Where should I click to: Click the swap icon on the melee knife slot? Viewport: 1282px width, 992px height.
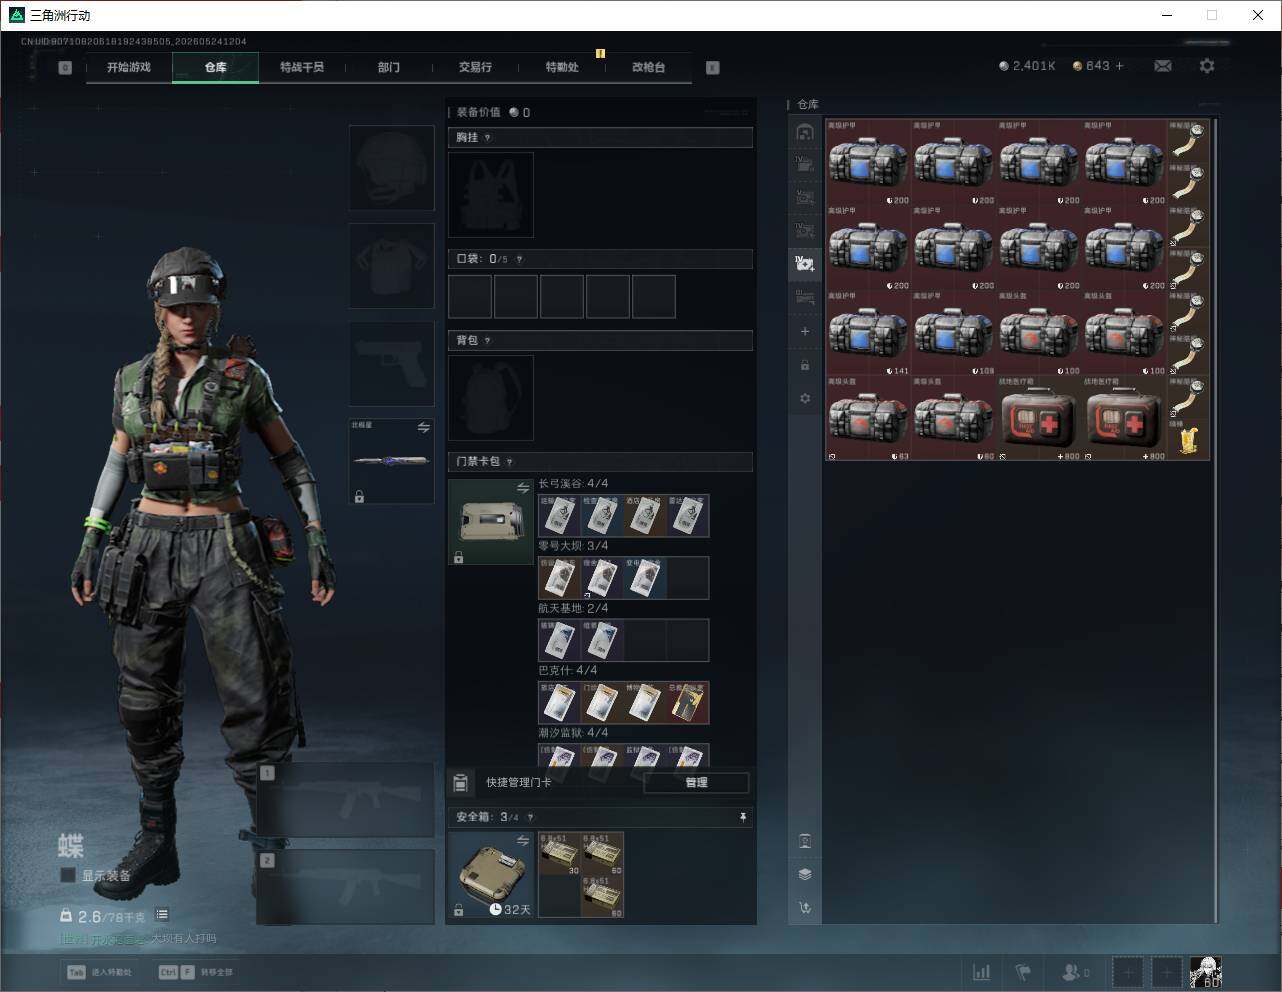point(424,428)
